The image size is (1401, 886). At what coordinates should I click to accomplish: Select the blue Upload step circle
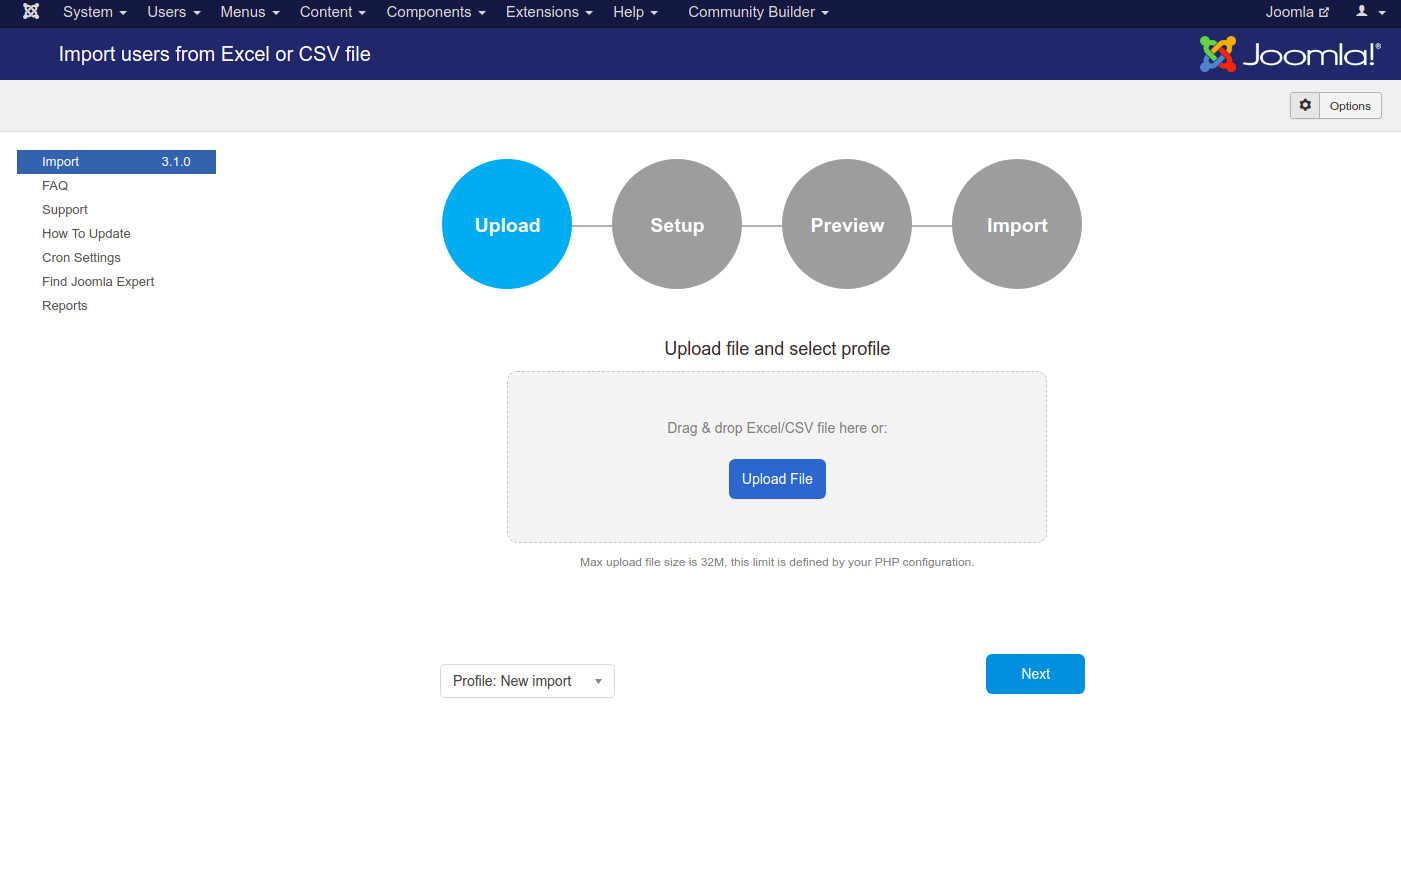[x=507, y=225]
